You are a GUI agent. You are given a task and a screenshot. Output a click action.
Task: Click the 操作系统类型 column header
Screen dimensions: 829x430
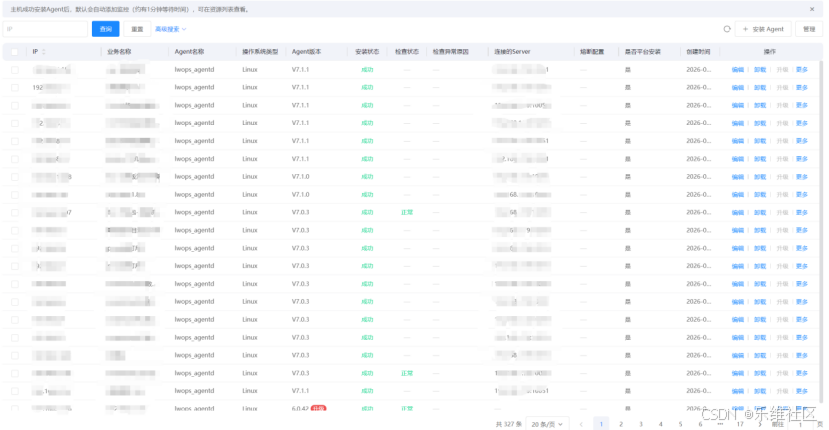point(260,52)
